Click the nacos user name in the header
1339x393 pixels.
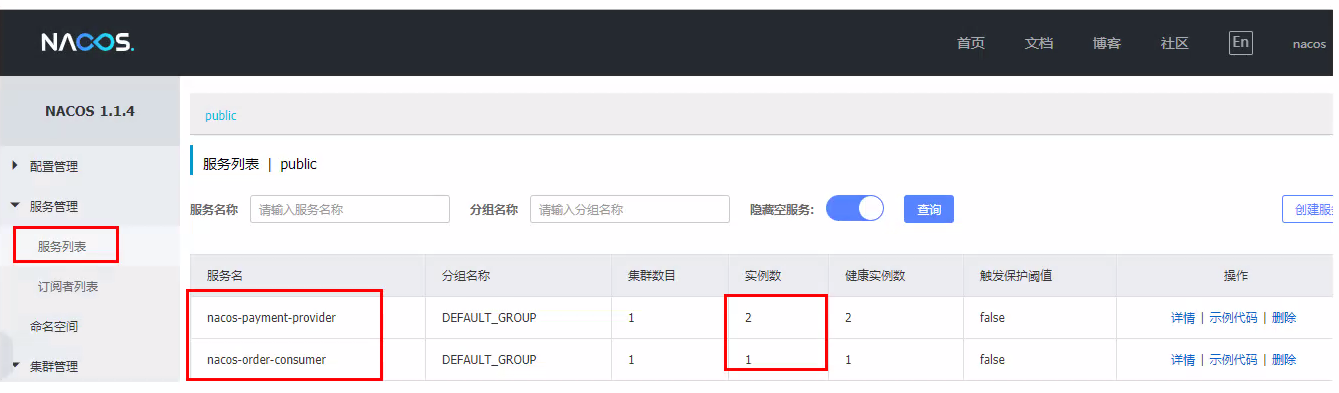click(1309, 44)
